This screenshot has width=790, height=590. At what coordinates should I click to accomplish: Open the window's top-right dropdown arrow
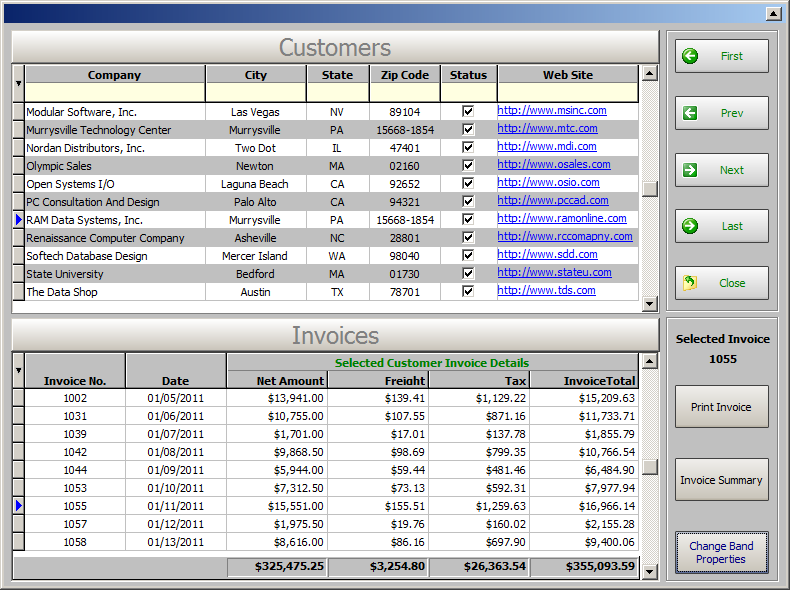point(773,13)
